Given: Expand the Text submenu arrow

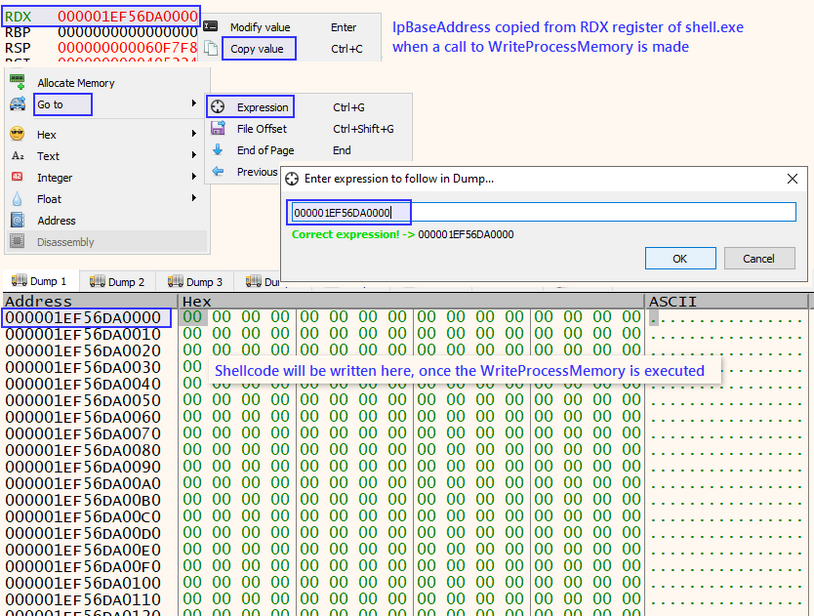Looking at the screenshot, I should [x=193, y=155].
